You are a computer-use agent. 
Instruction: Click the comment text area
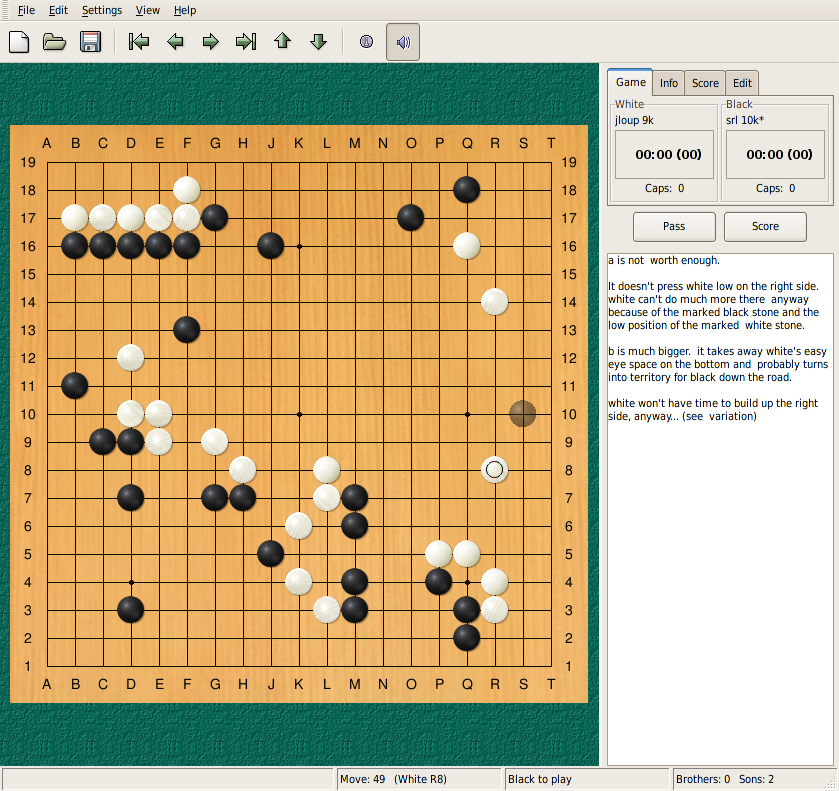pyautogui.click(x=720, y=509)
